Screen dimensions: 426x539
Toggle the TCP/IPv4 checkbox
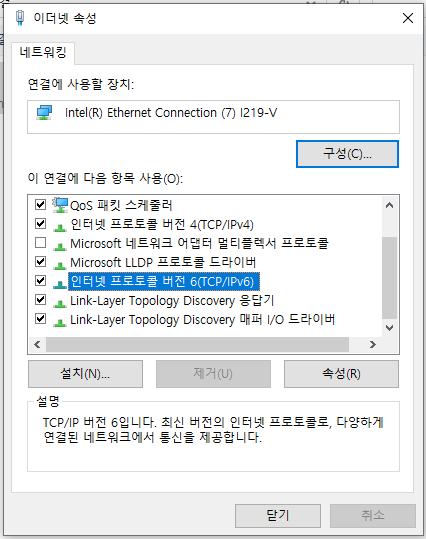pos(41,224)
